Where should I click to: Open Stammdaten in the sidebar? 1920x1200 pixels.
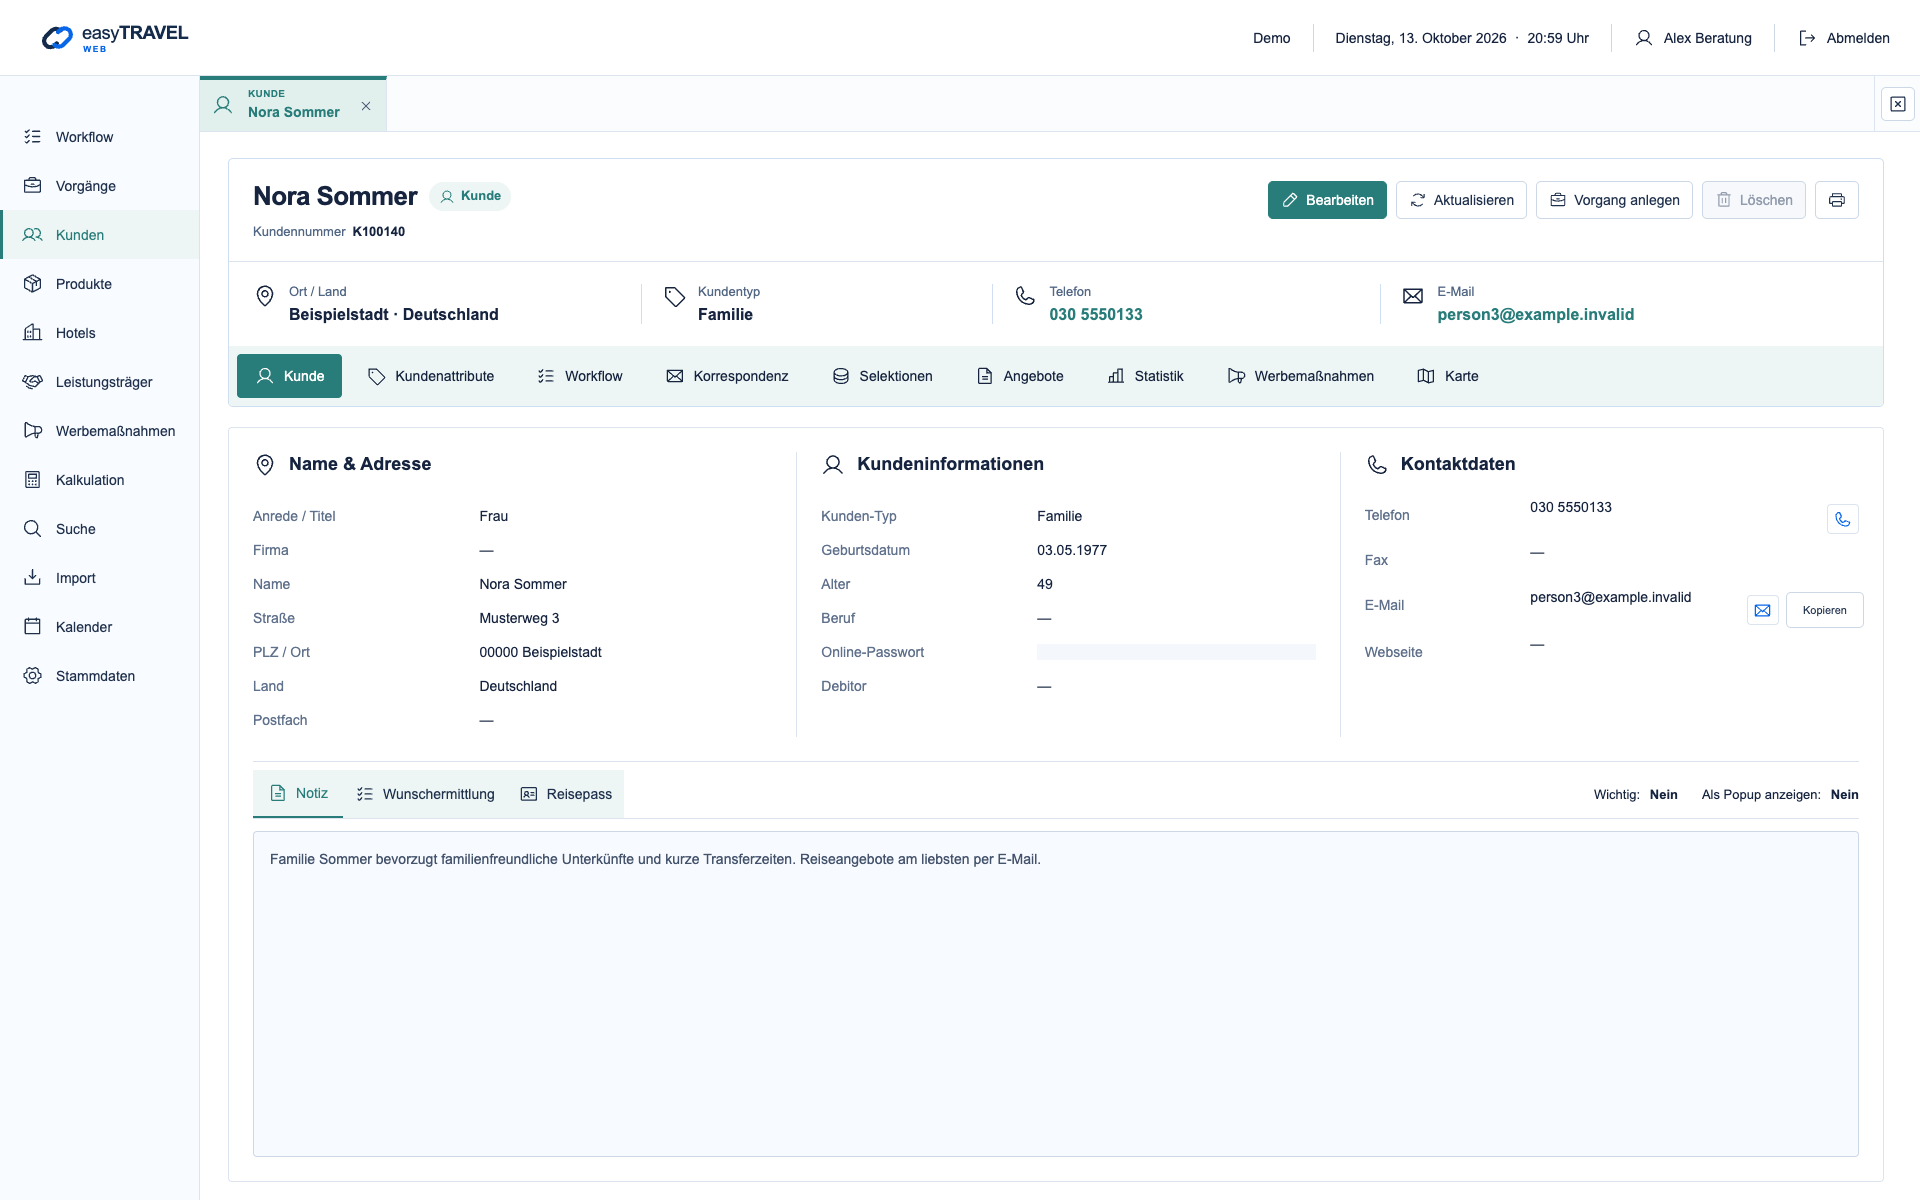[x=99, y=676]
